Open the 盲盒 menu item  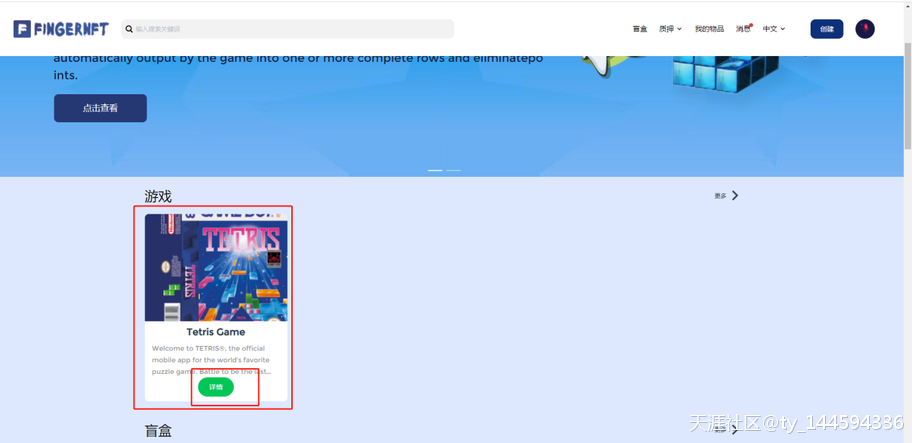640,29
